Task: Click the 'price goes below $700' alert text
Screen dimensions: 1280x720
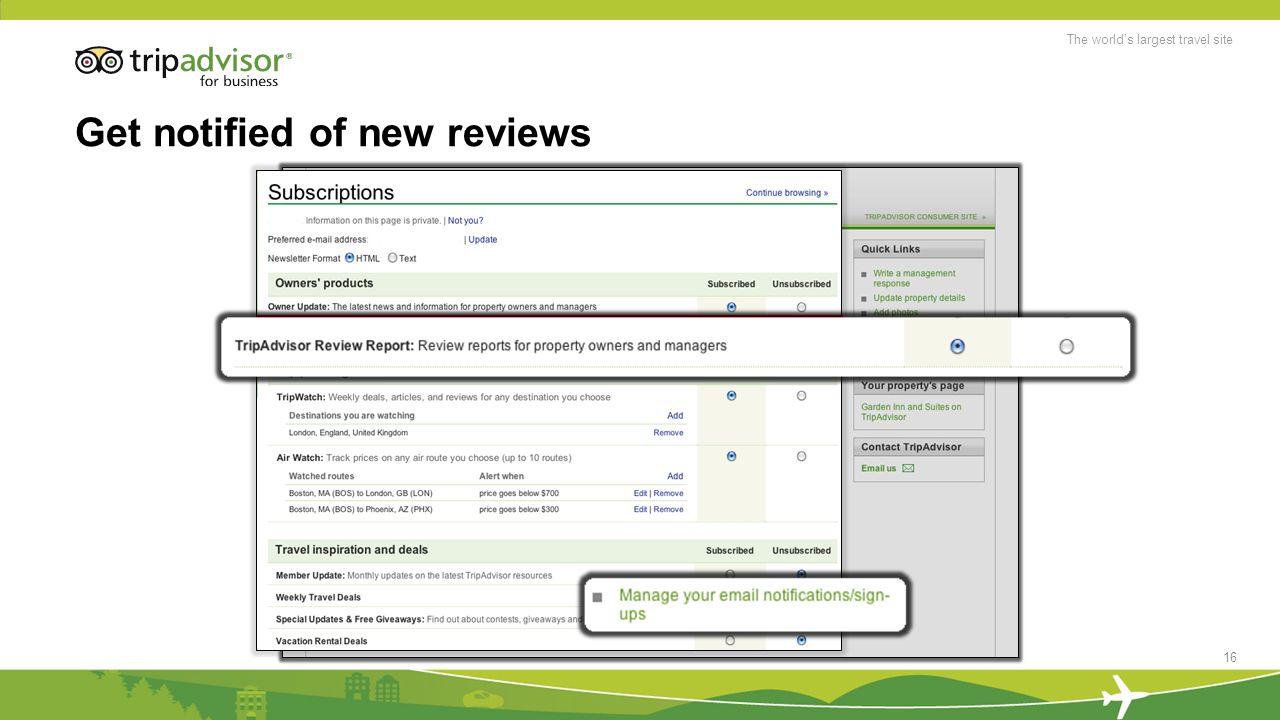Action: (x=519, y=493)
